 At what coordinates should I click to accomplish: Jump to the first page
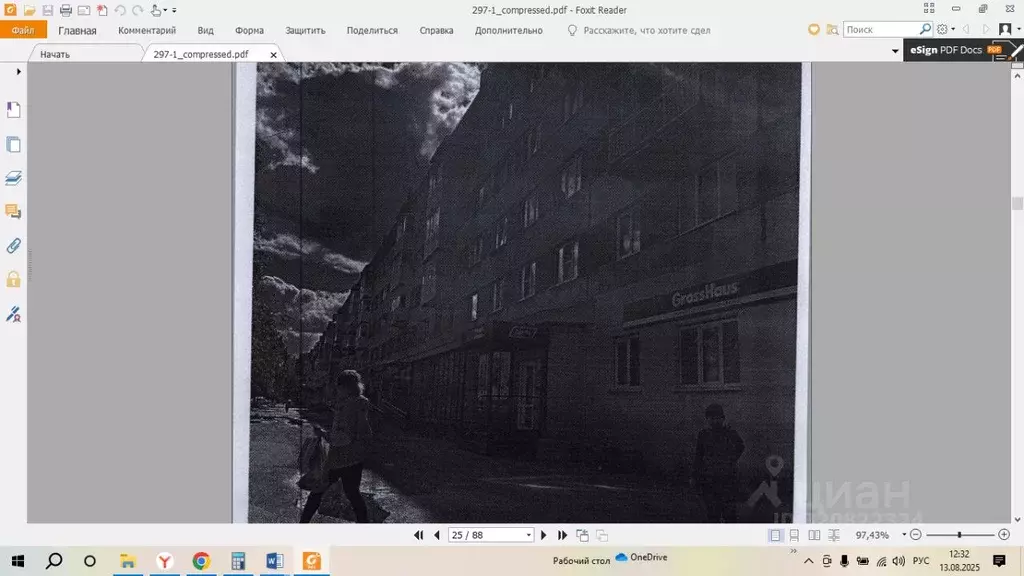click(419, 536)
